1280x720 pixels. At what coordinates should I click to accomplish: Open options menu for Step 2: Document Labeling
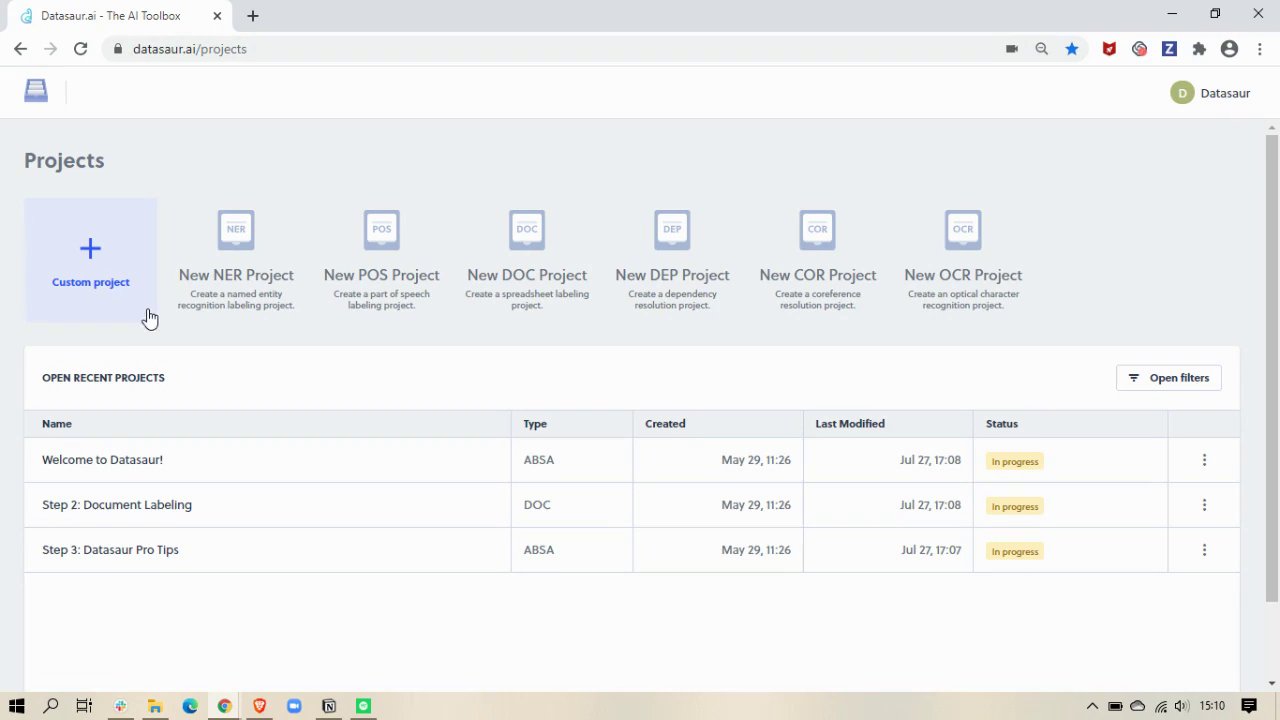click(1204, 505)
